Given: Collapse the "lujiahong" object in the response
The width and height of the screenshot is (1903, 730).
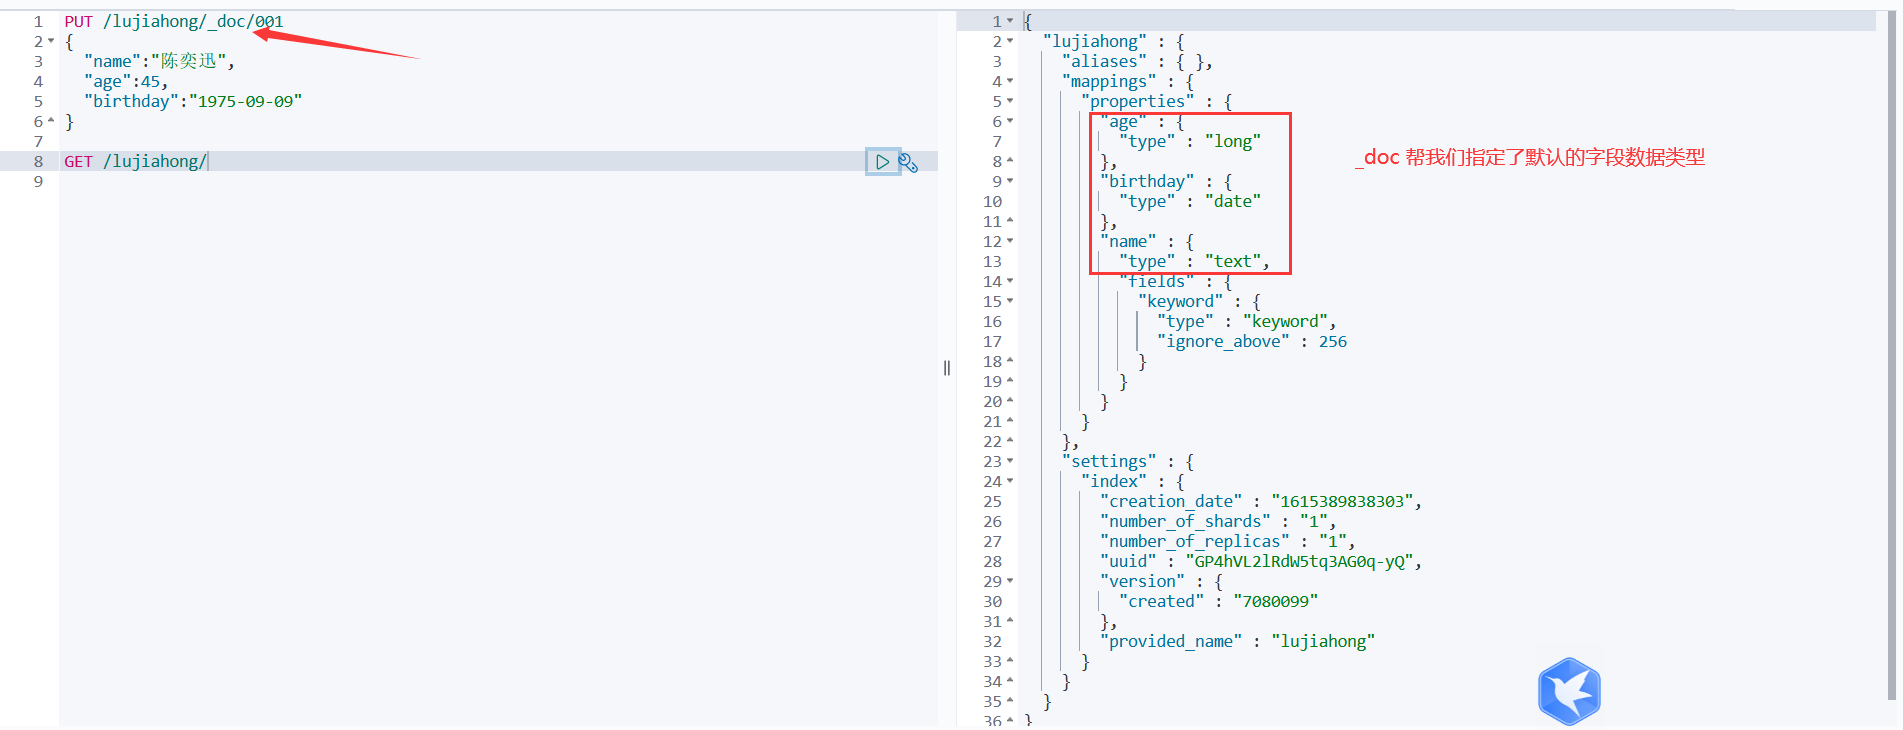Looking at the screenshot, I should (x=1010, y=42).
